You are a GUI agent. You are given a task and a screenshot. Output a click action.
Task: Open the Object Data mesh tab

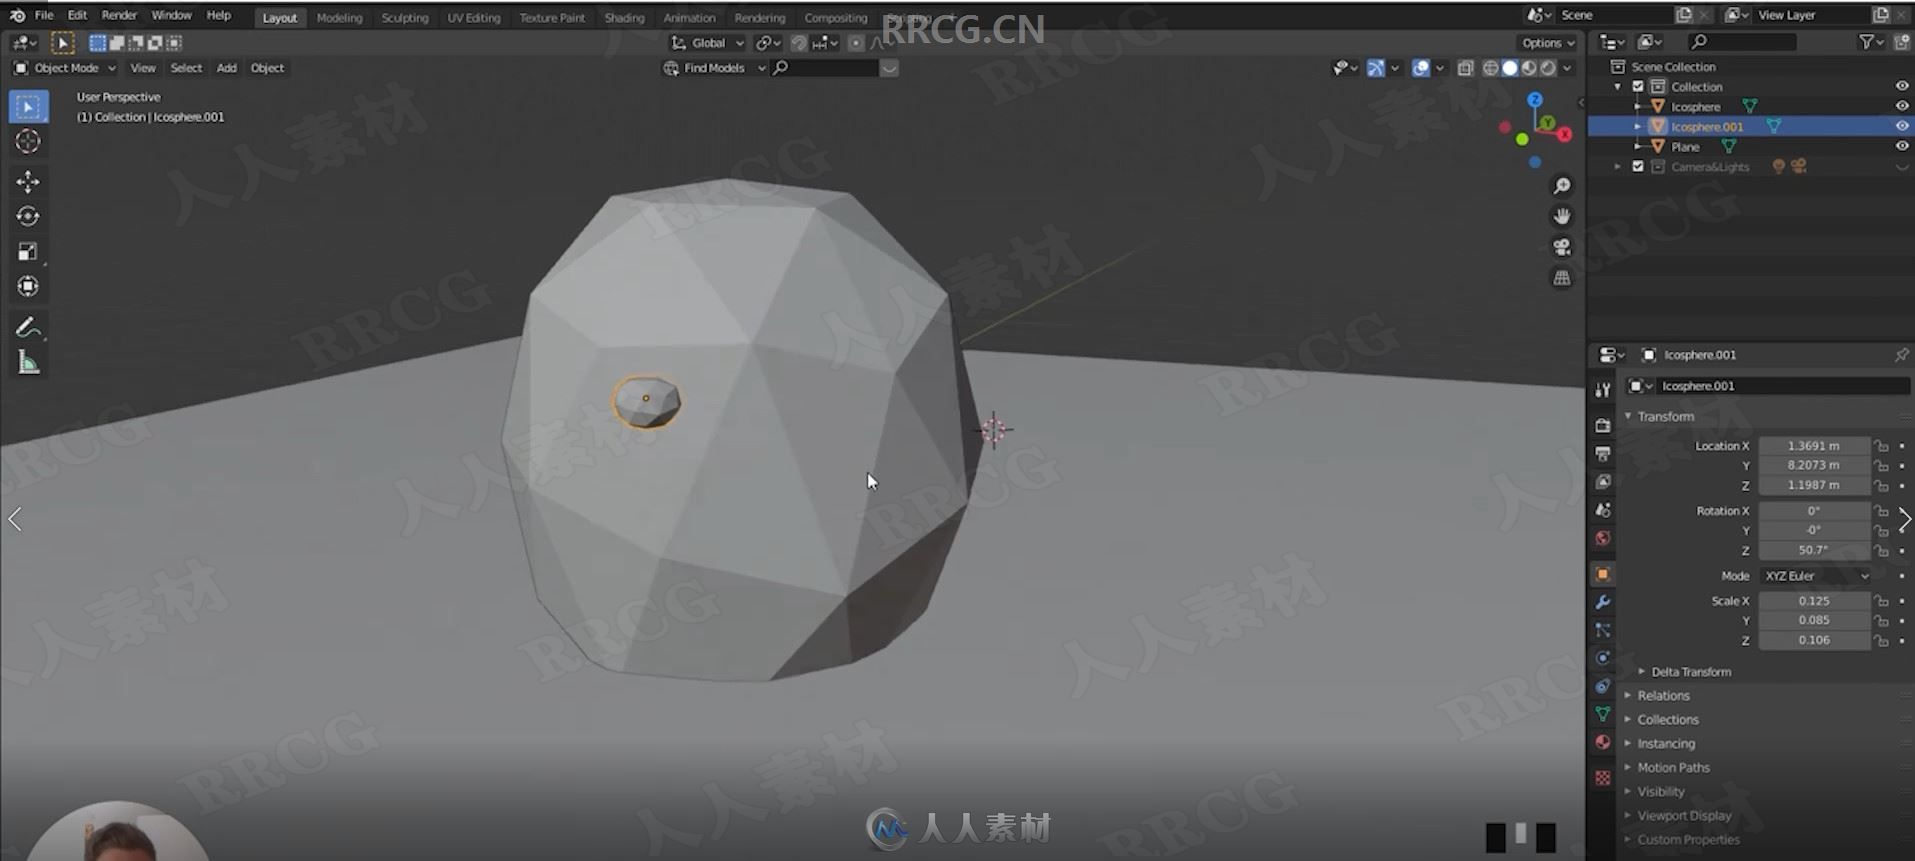tap(1602, 714)
